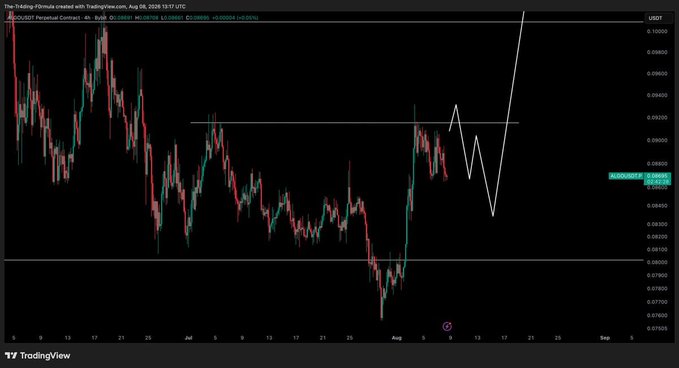Viewport: 679px width, 368px height.
Task: Click the legend open value O0.08691
Action: coord(122,18)
